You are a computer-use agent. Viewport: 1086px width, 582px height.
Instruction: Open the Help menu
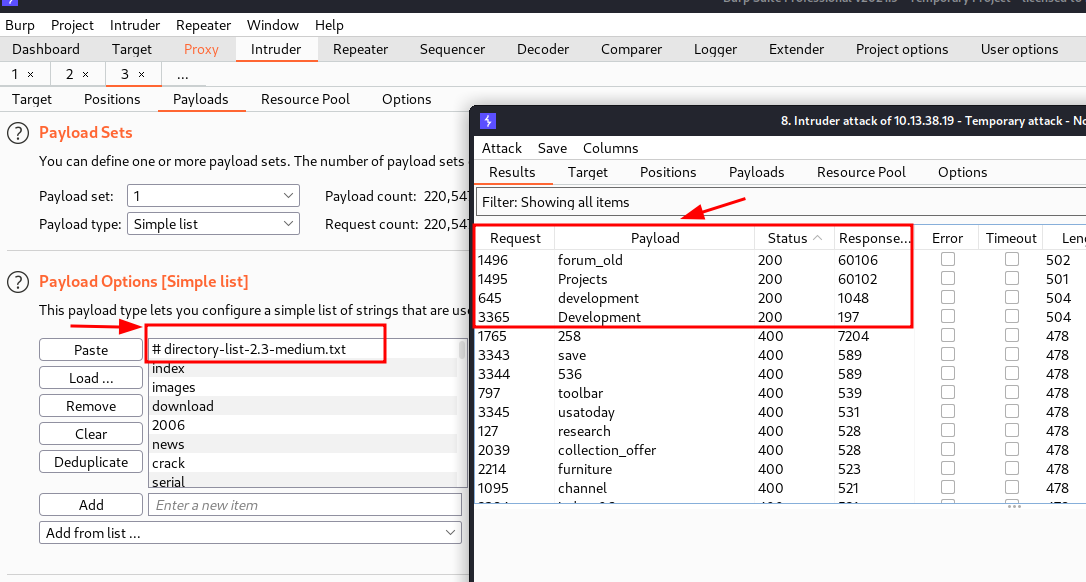coord(329,26)
